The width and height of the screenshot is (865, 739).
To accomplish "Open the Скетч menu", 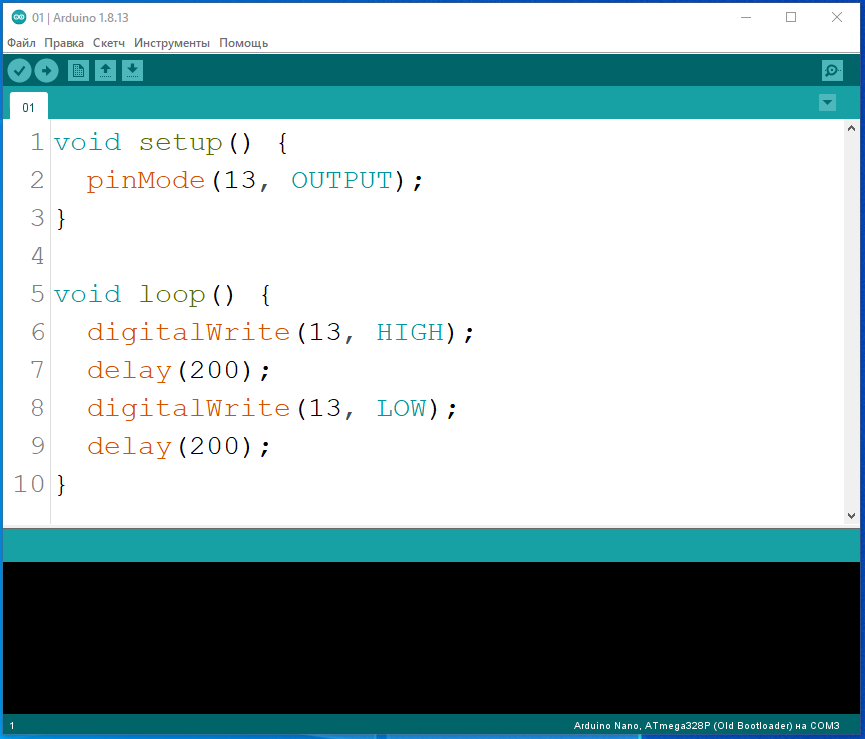I will coord(109,43).
